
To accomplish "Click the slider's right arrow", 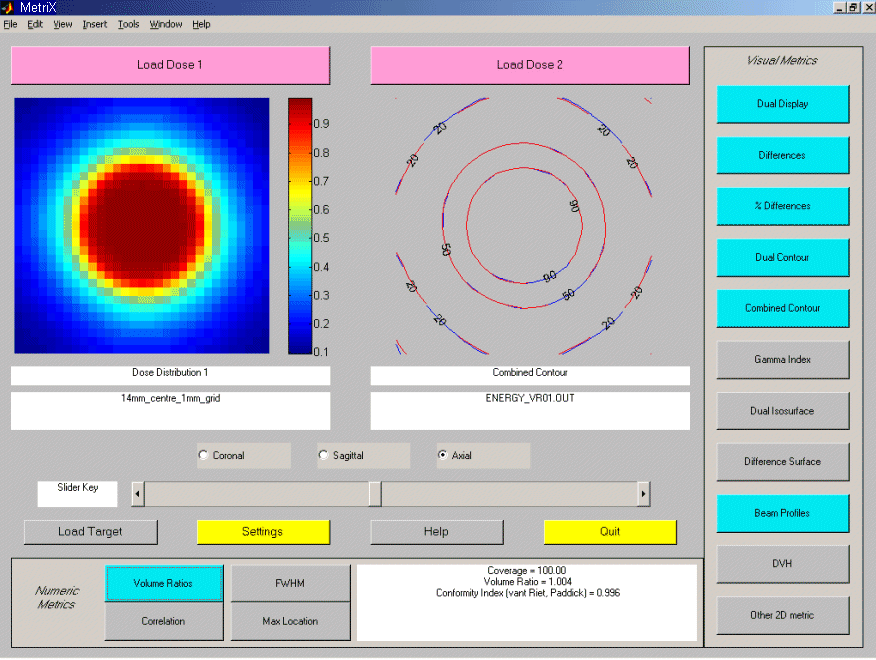I will pyautogui.click(x=643, y=494).
